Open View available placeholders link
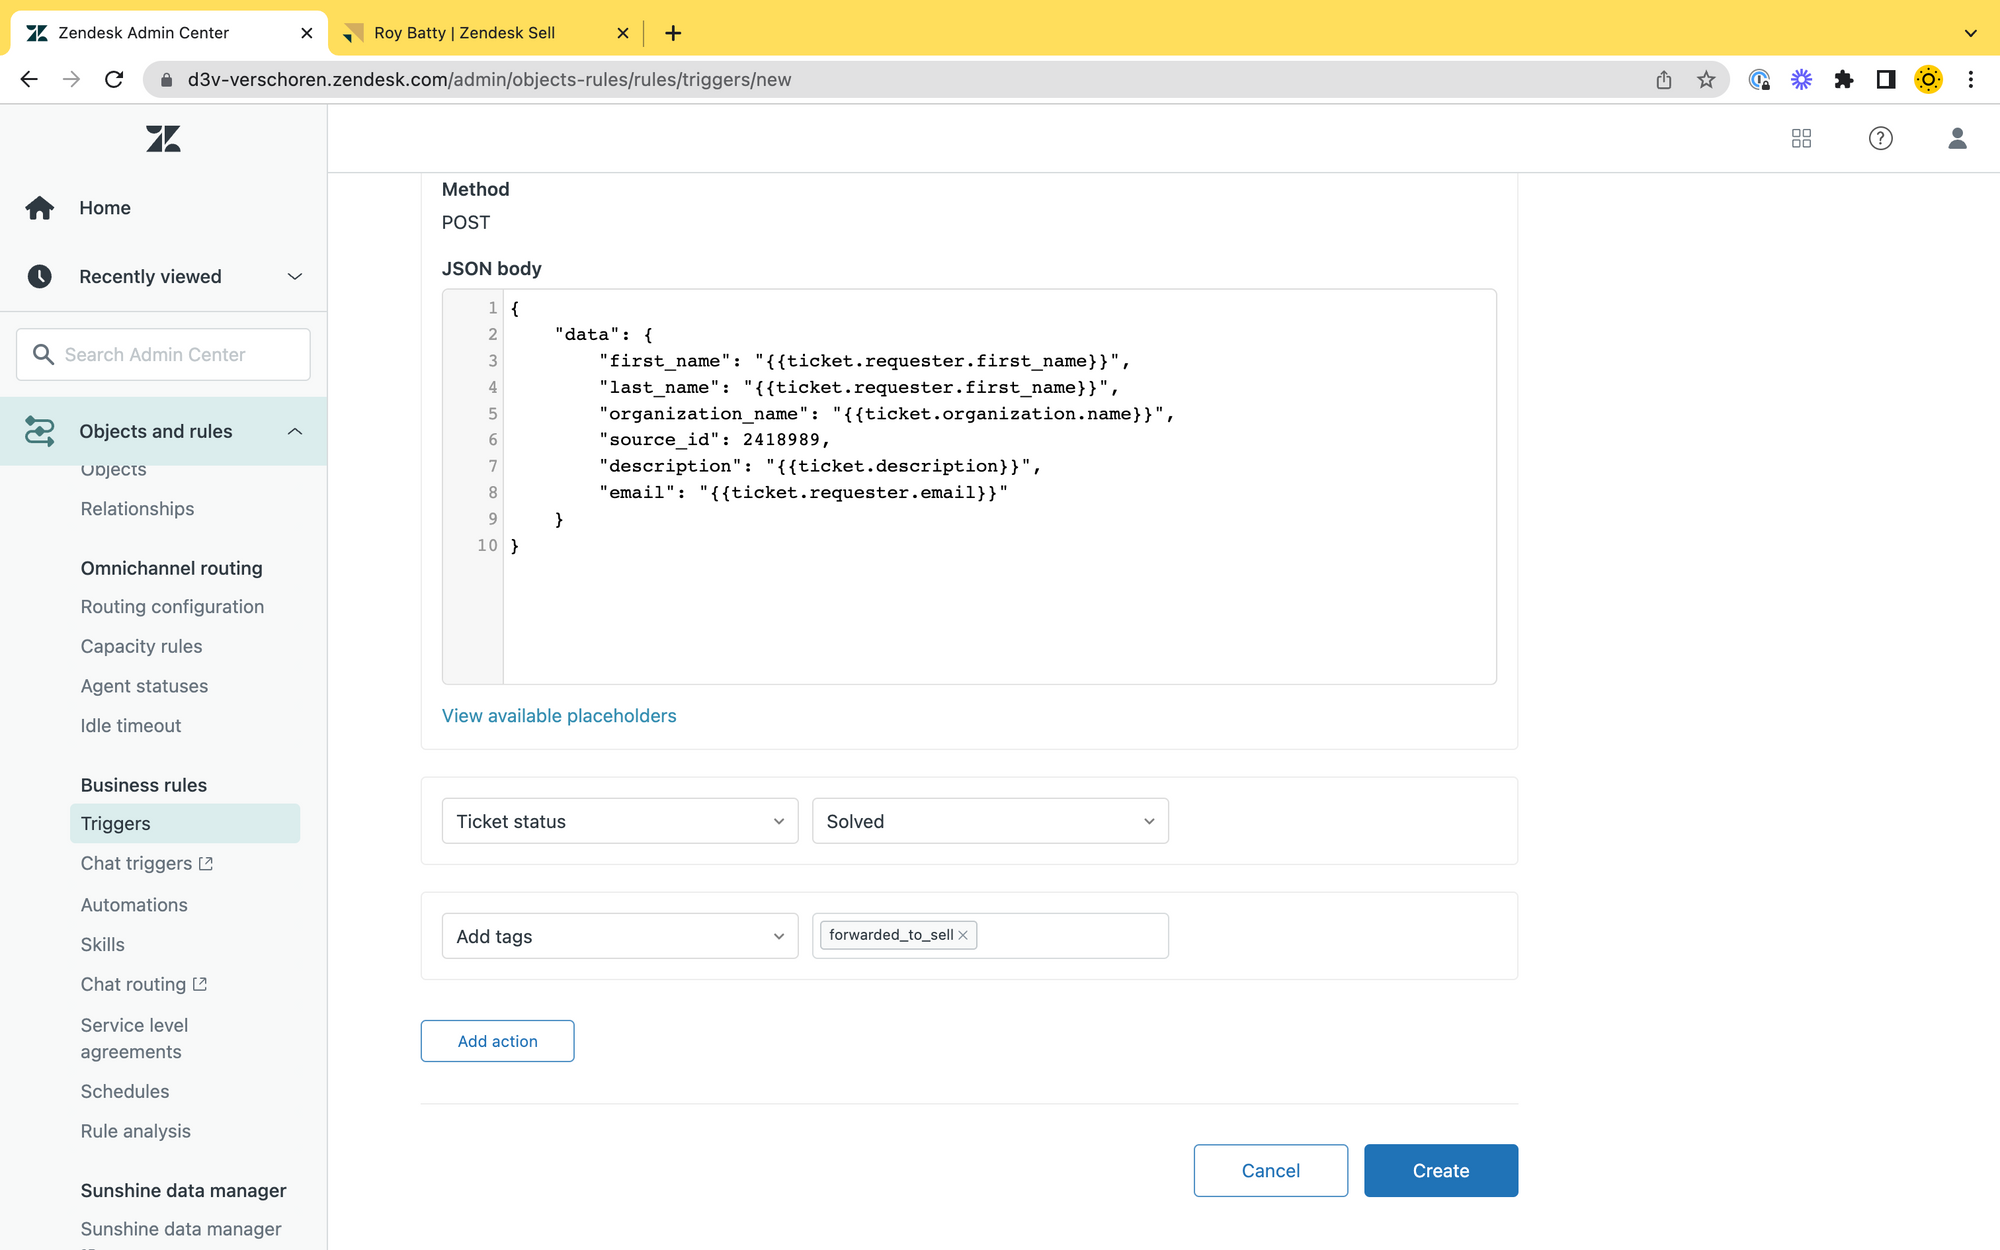Viewport: 2000px width, 1250px height. [x=559, y=716]
